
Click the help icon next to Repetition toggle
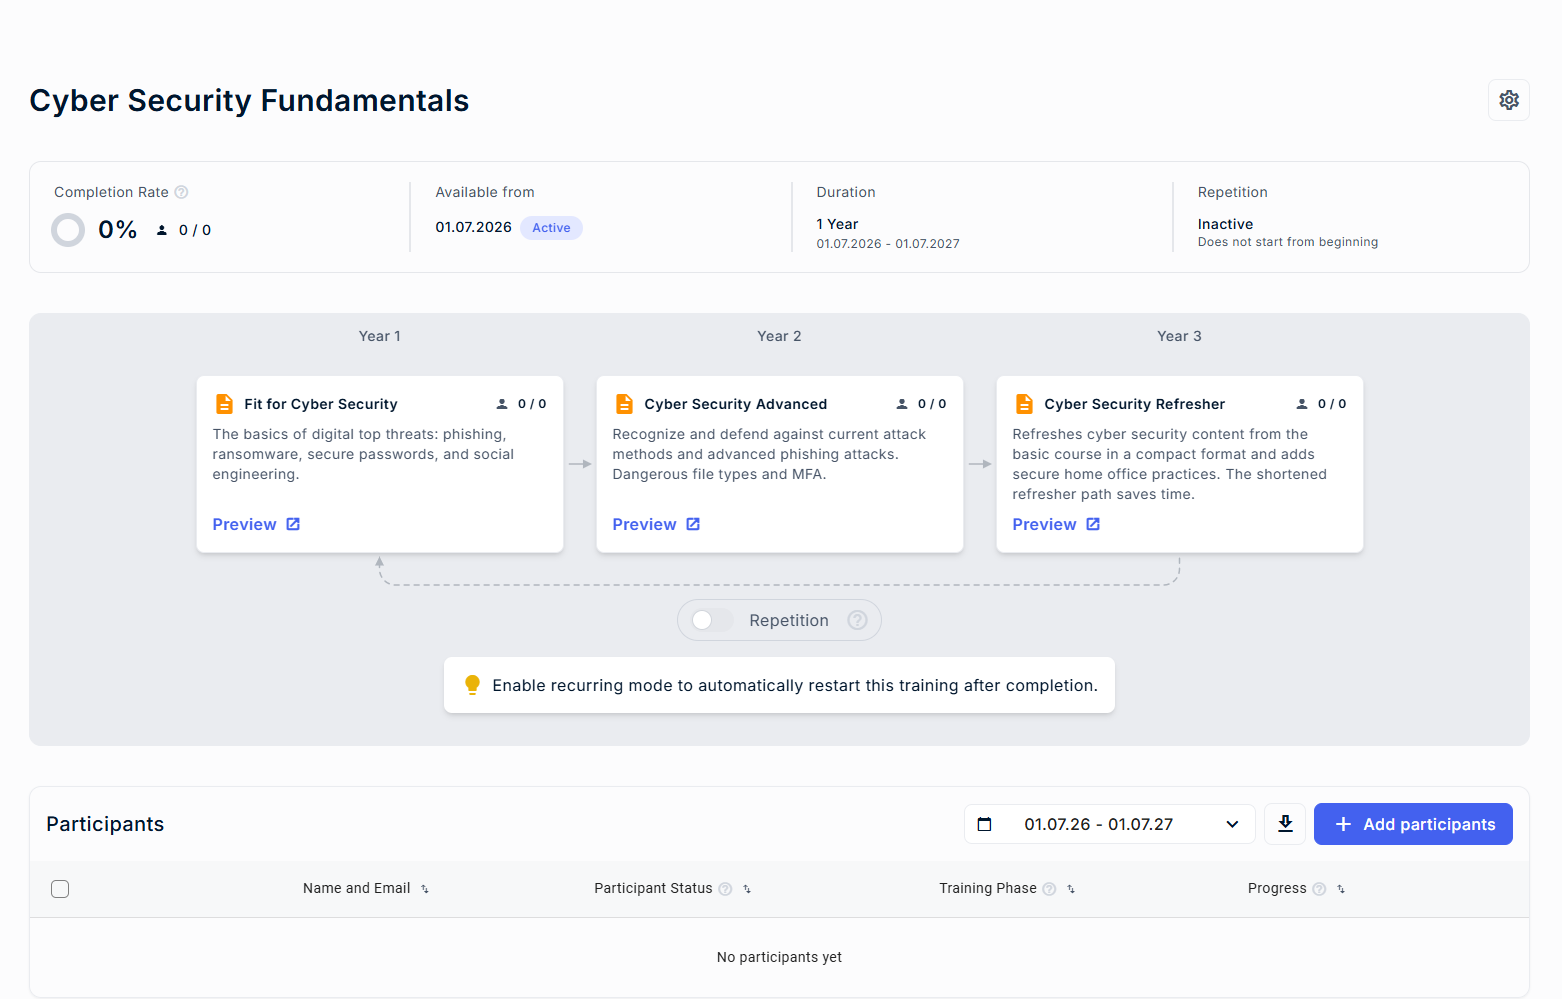(x=857, y=620)
